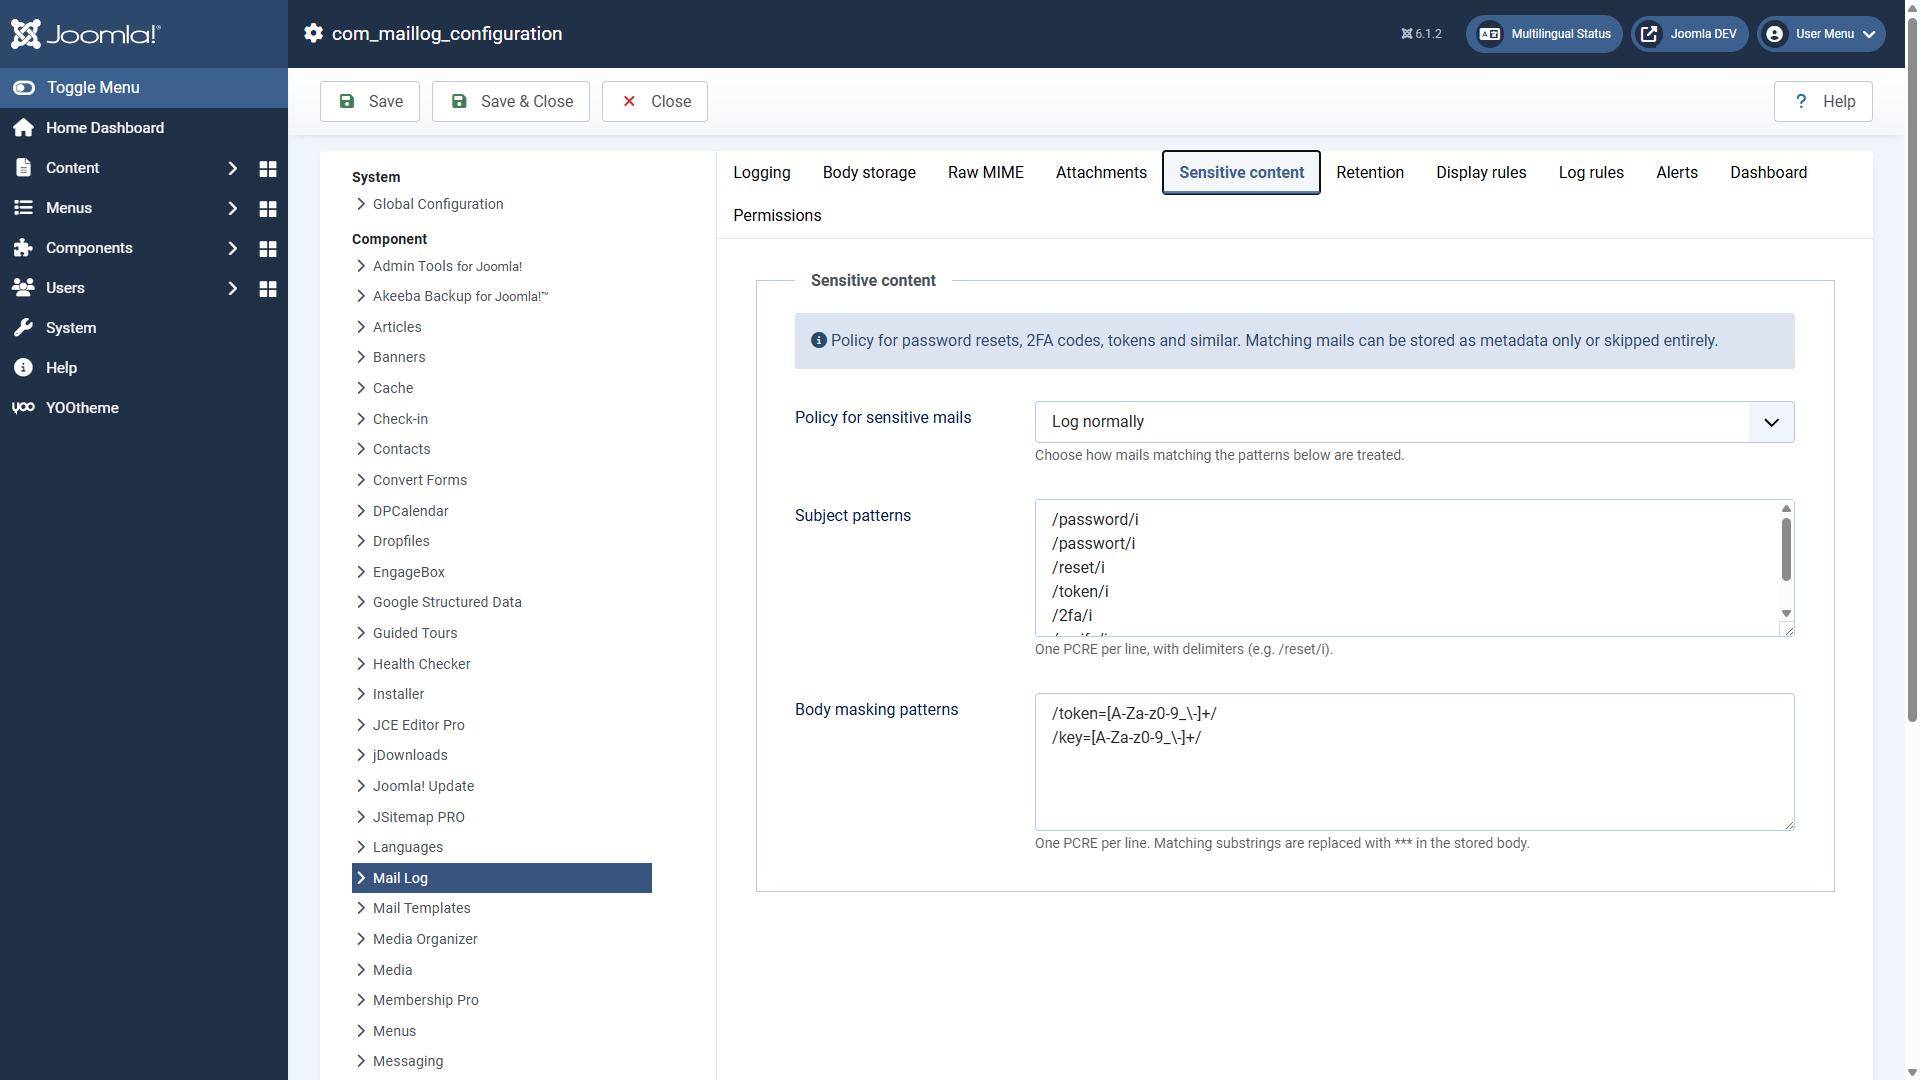Select the Mail Log component entry
The height and width of the screenshot is (1080, 1920).
point(502,878)
